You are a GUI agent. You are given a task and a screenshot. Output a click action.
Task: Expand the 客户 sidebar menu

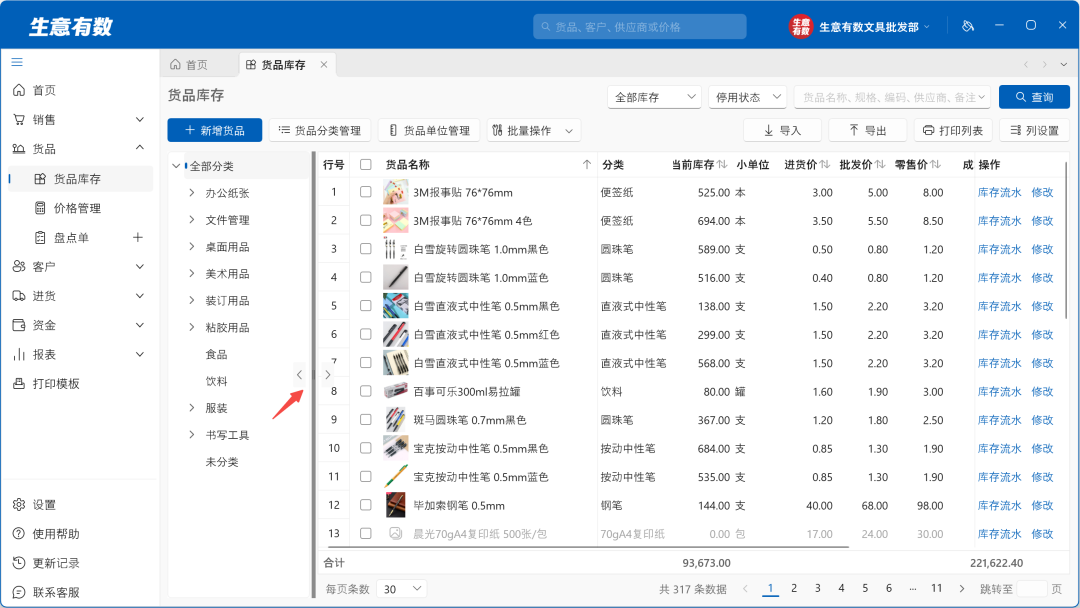click(x=140, y=266)
